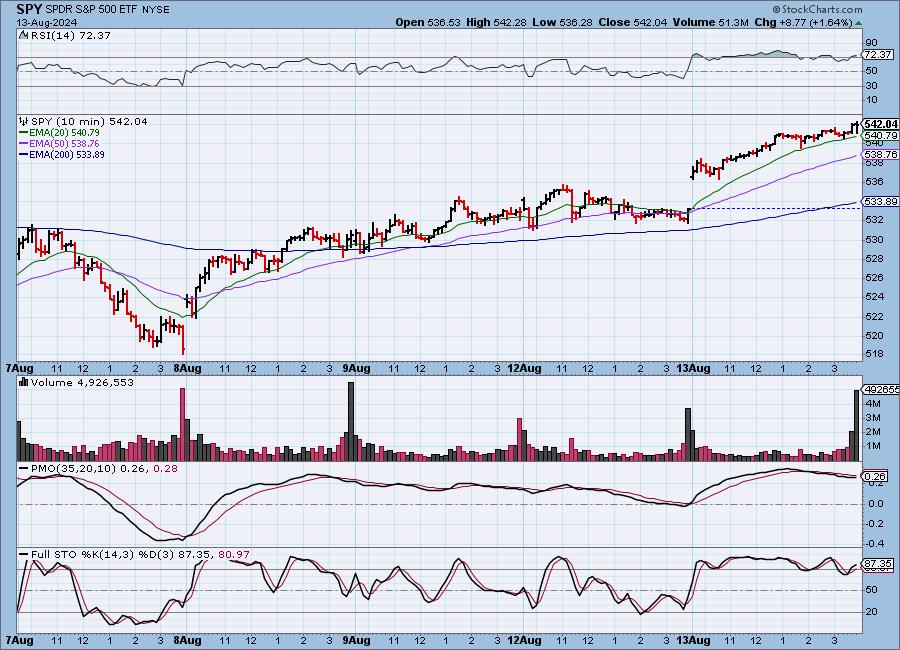Viewport: 900px width, 650px height.
Task: Click the purple-bordered 538.76 tag on price axis
Action: 880,154
